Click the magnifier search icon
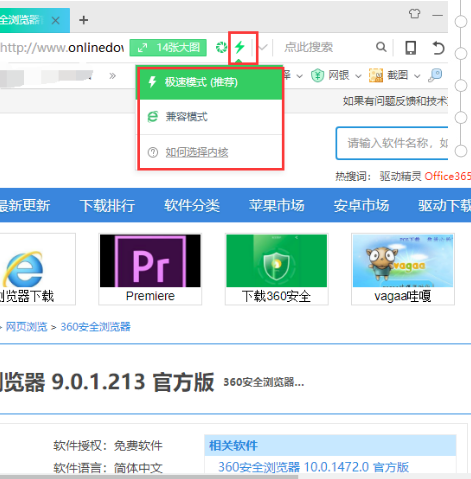 [x=381, y=47]
